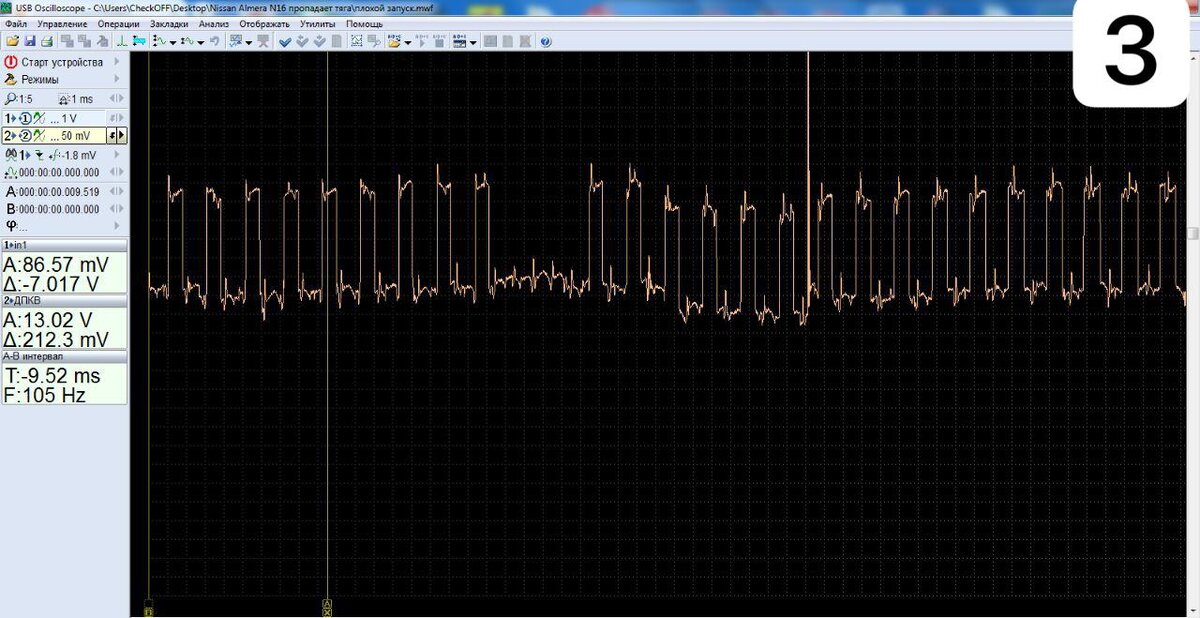Expand the channel 2 50 mV row arrow
Screen dimensions: 1200x618
click(x=122, y=135)
